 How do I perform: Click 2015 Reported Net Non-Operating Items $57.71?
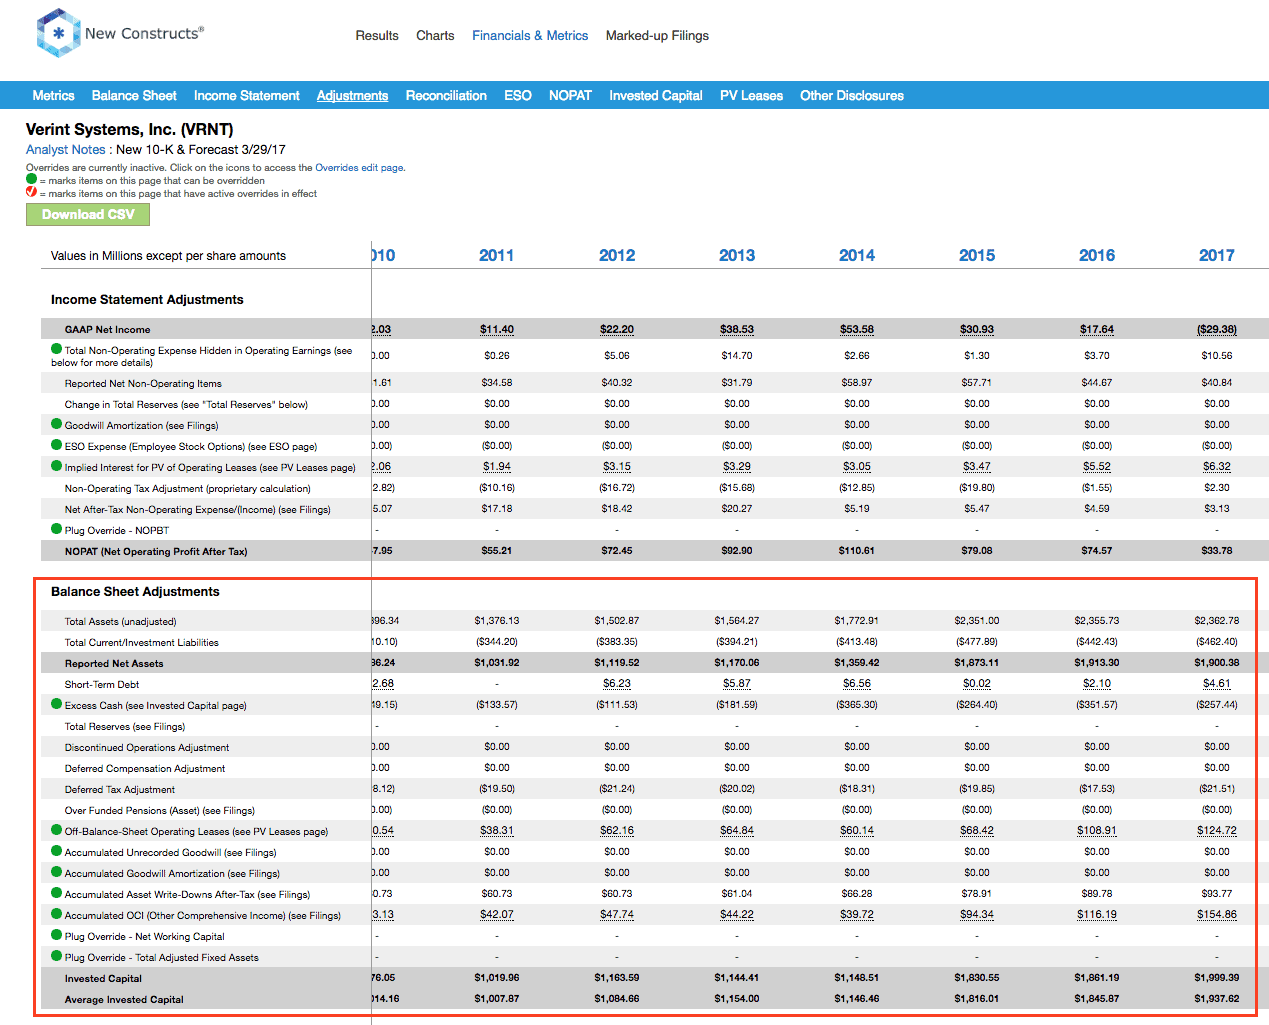coord(977,382)
